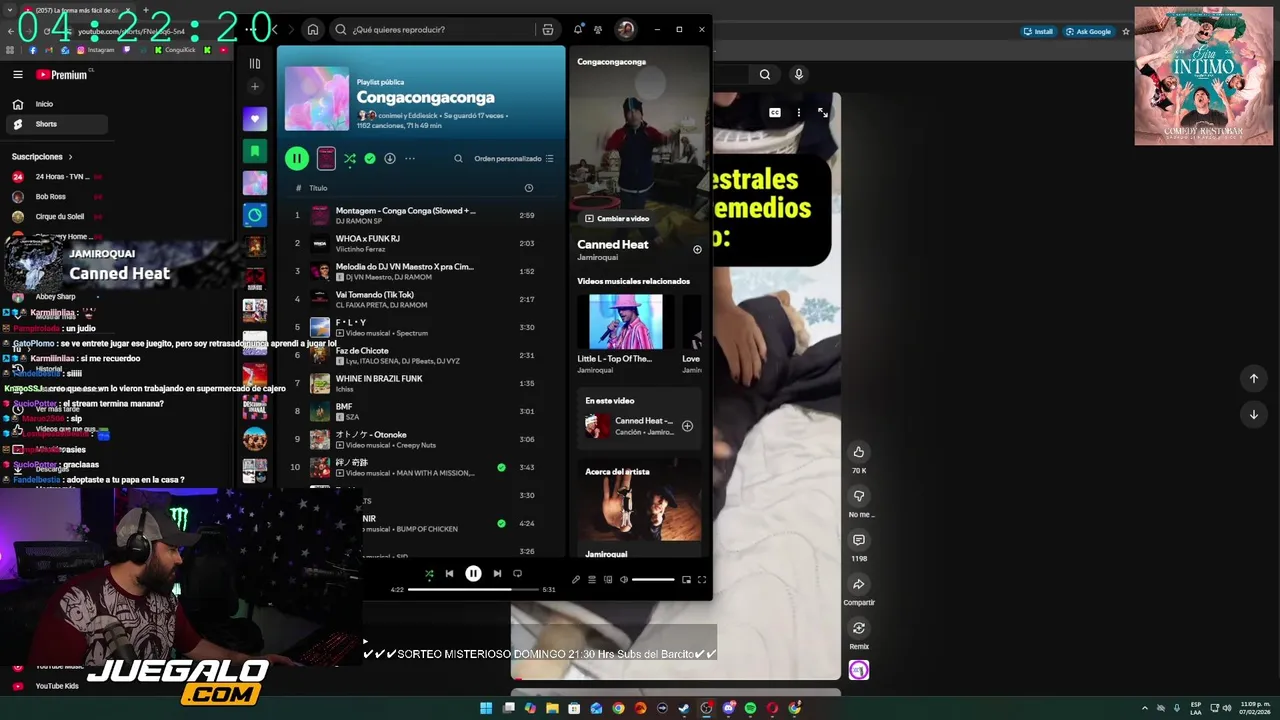Open YouTube Inicio in the left sidebar
This screenshot has height=720, width=1280.
(56, 104)
